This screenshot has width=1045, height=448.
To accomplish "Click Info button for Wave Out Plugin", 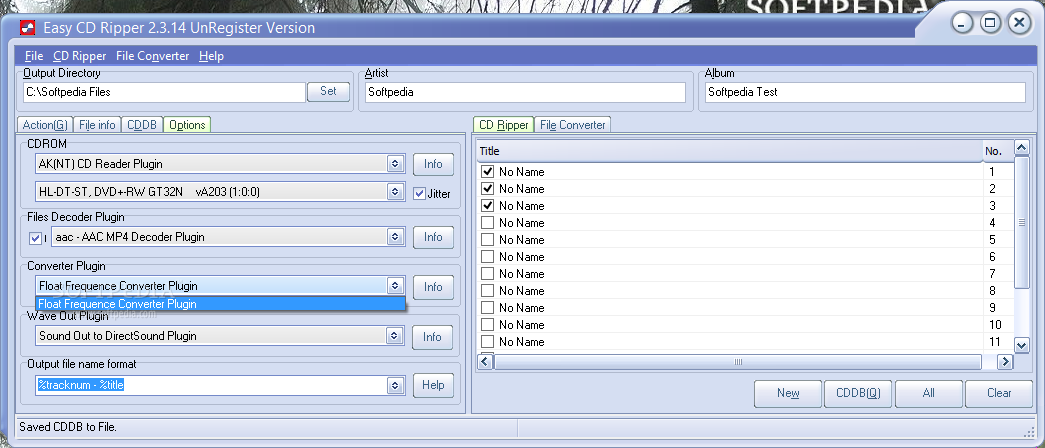I will point(433,337).
